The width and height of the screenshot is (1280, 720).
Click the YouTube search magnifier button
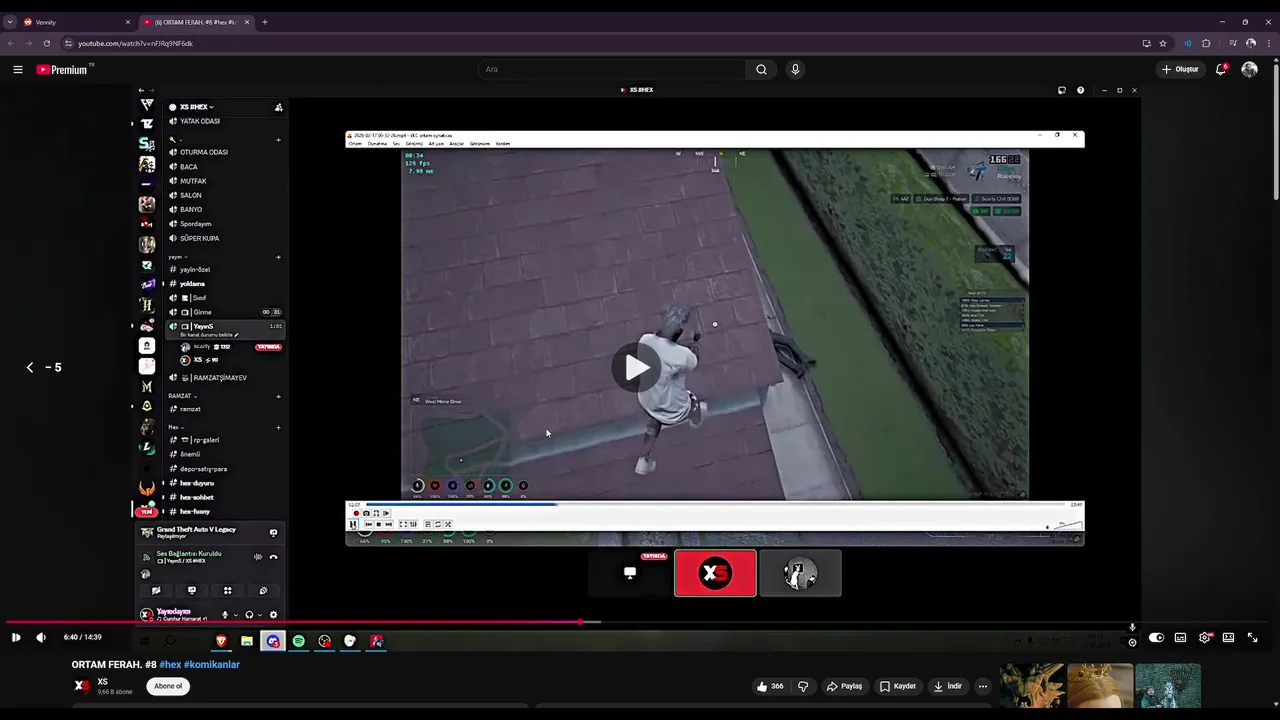[x=761, y=69]
